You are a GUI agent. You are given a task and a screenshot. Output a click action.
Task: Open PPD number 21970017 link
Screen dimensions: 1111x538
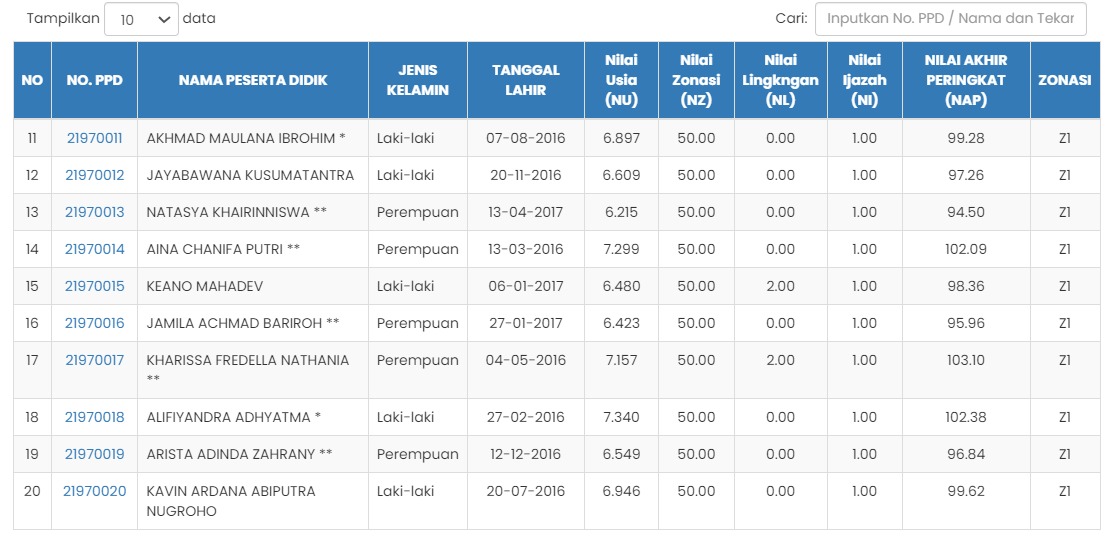coord(95,360)
